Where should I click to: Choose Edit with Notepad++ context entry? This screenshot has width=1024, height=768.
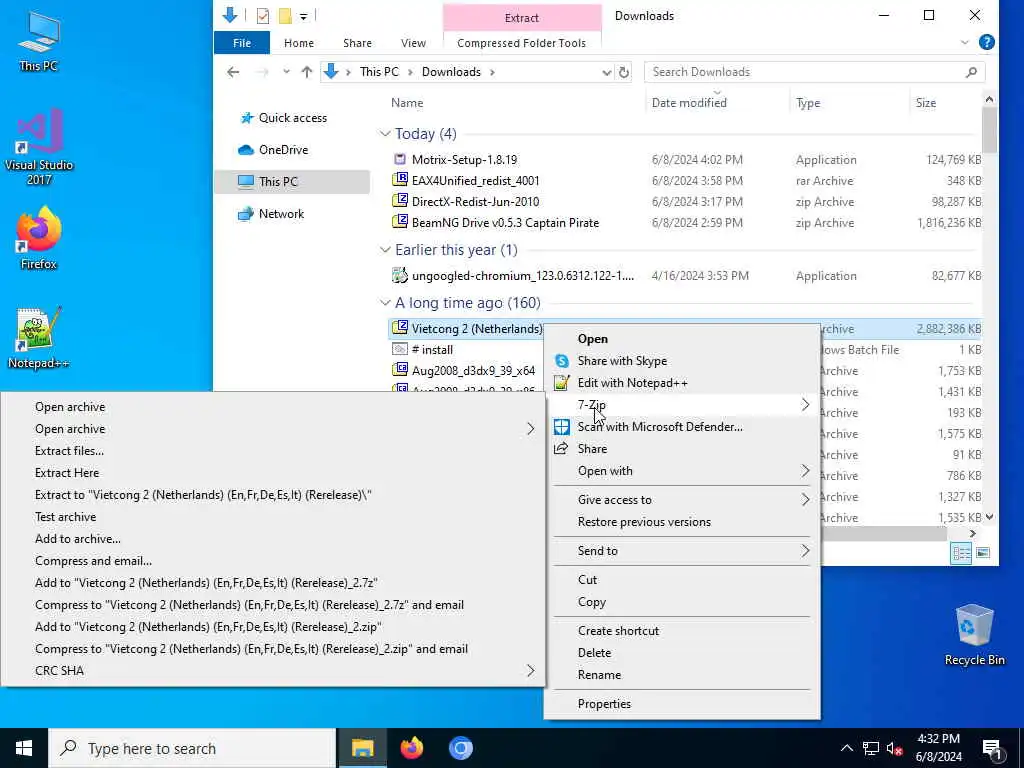682,383
